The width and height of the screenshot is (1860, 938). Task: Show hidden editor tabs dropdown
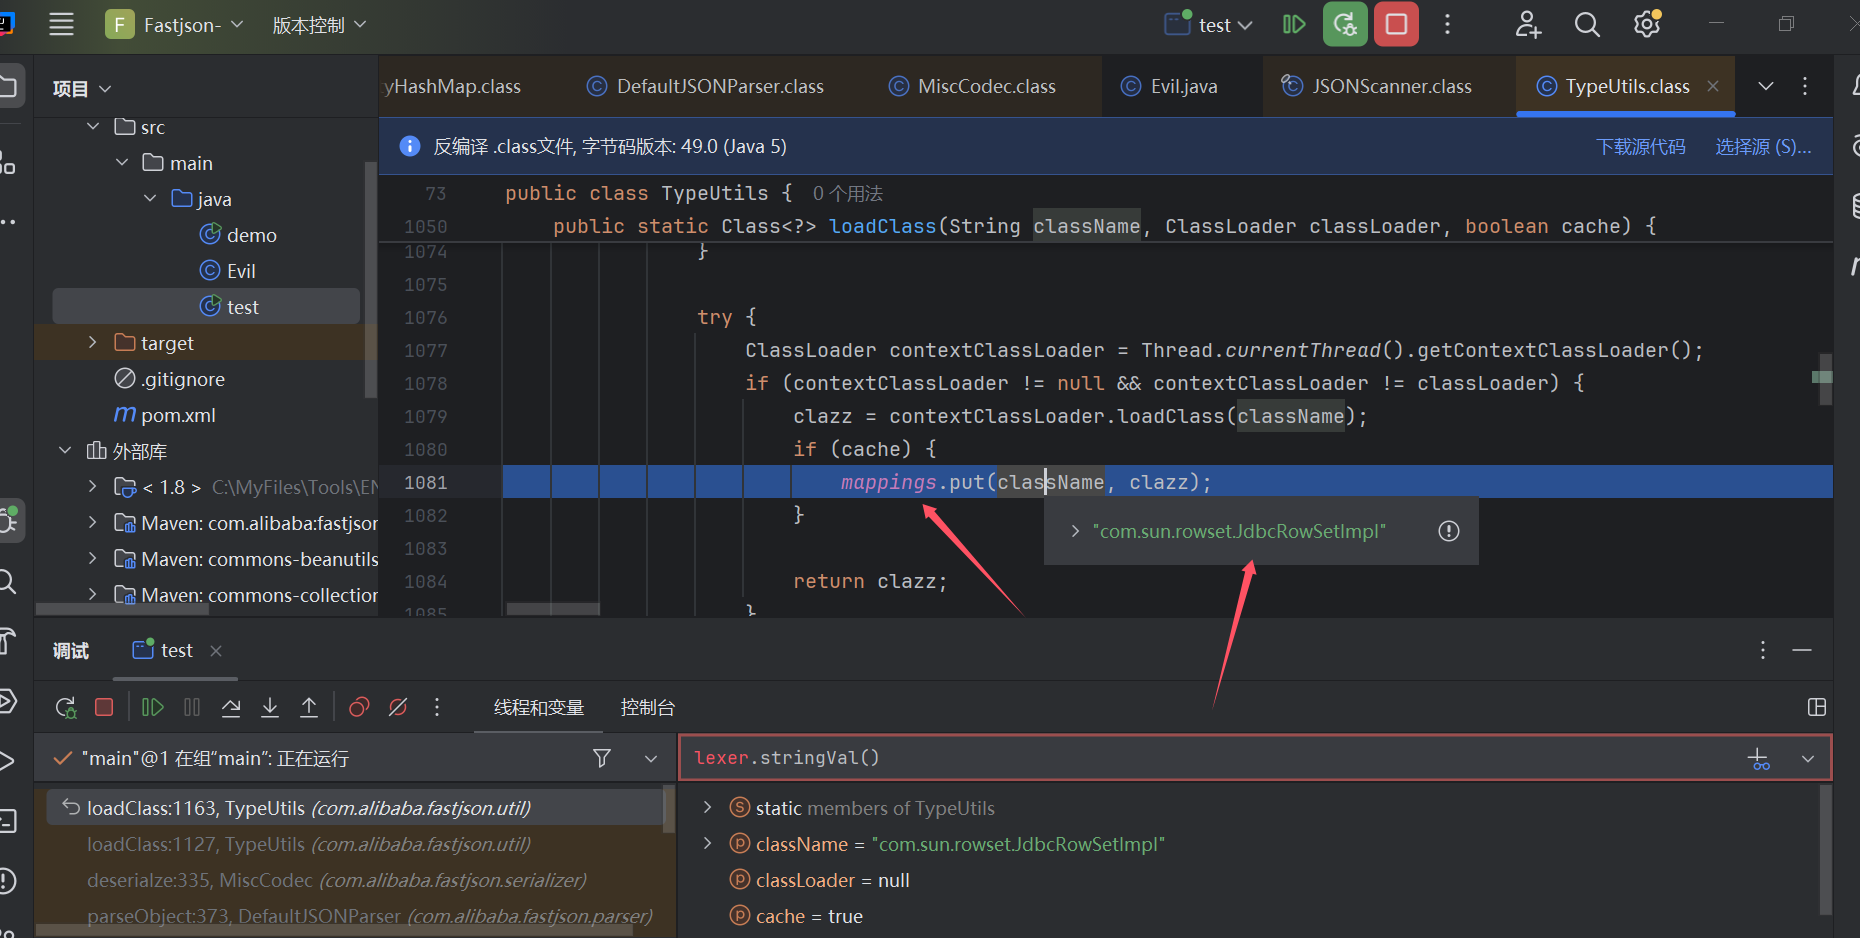1766,86
